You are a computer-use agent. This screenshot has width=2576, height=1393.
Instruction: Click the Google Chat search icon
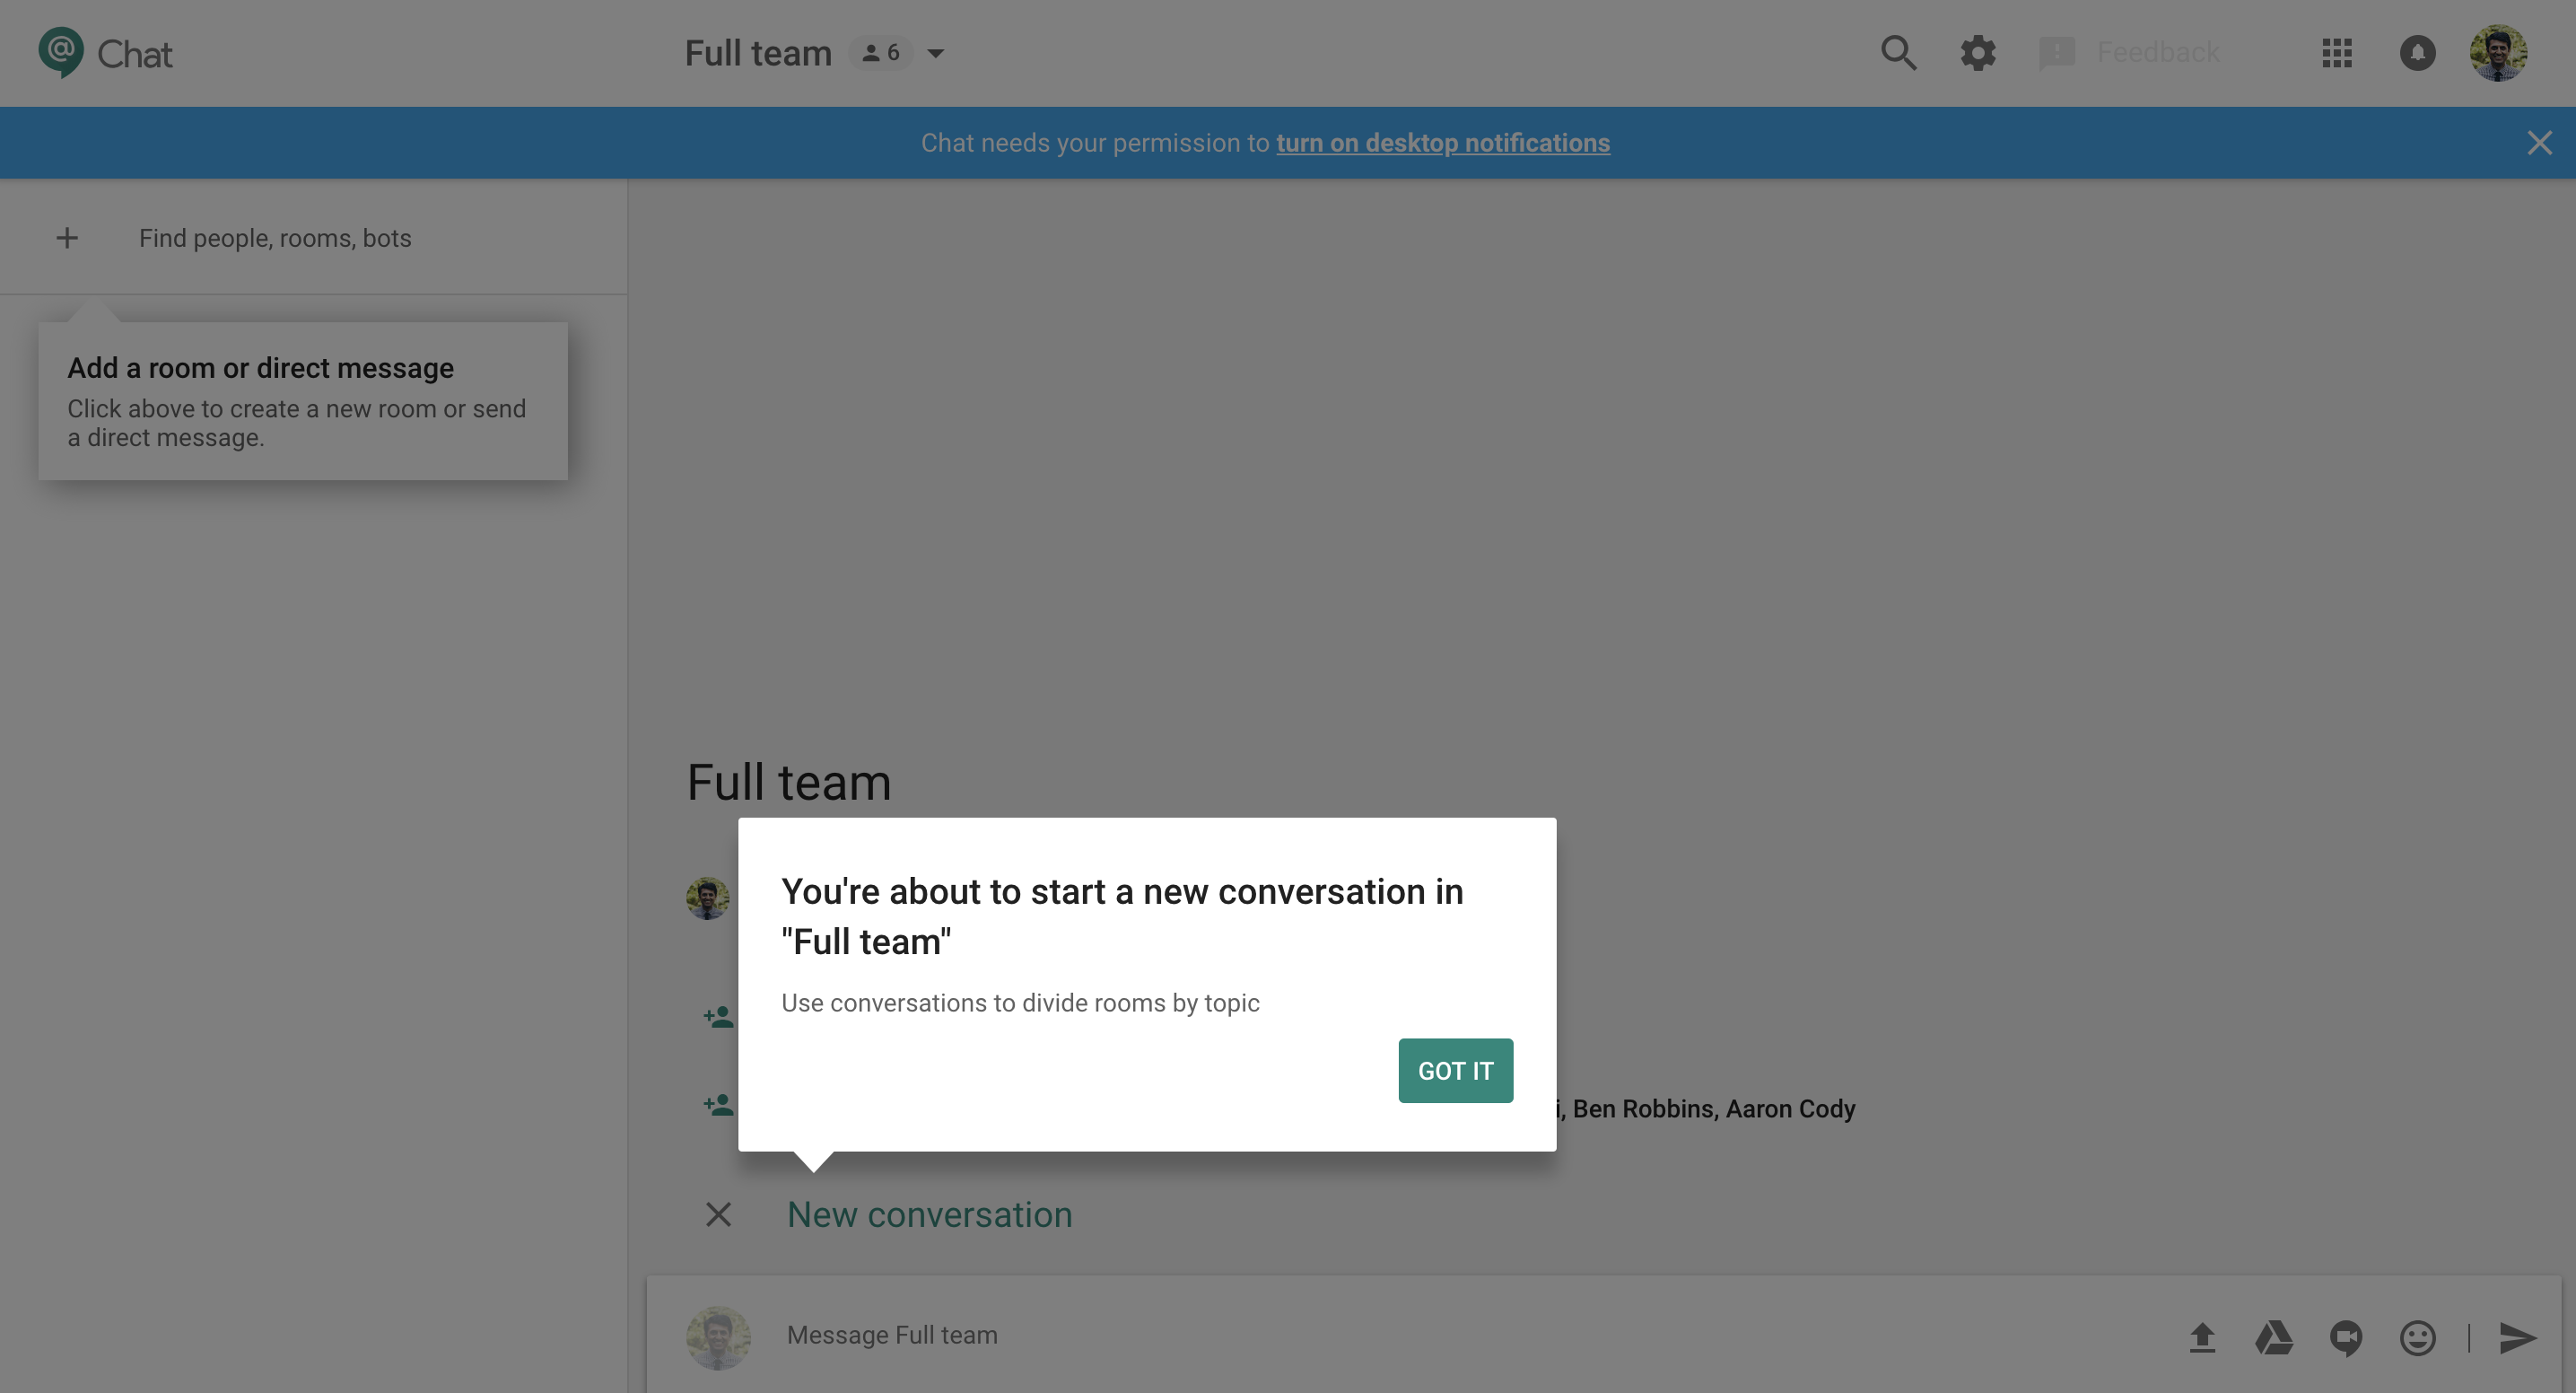[x=1899, y=51]
